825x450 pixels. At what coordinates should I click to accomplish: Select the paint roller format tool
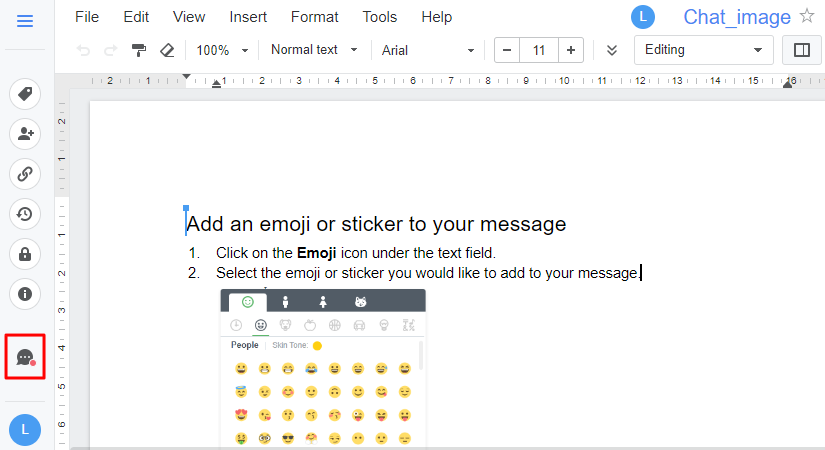[x=139, y=50]
